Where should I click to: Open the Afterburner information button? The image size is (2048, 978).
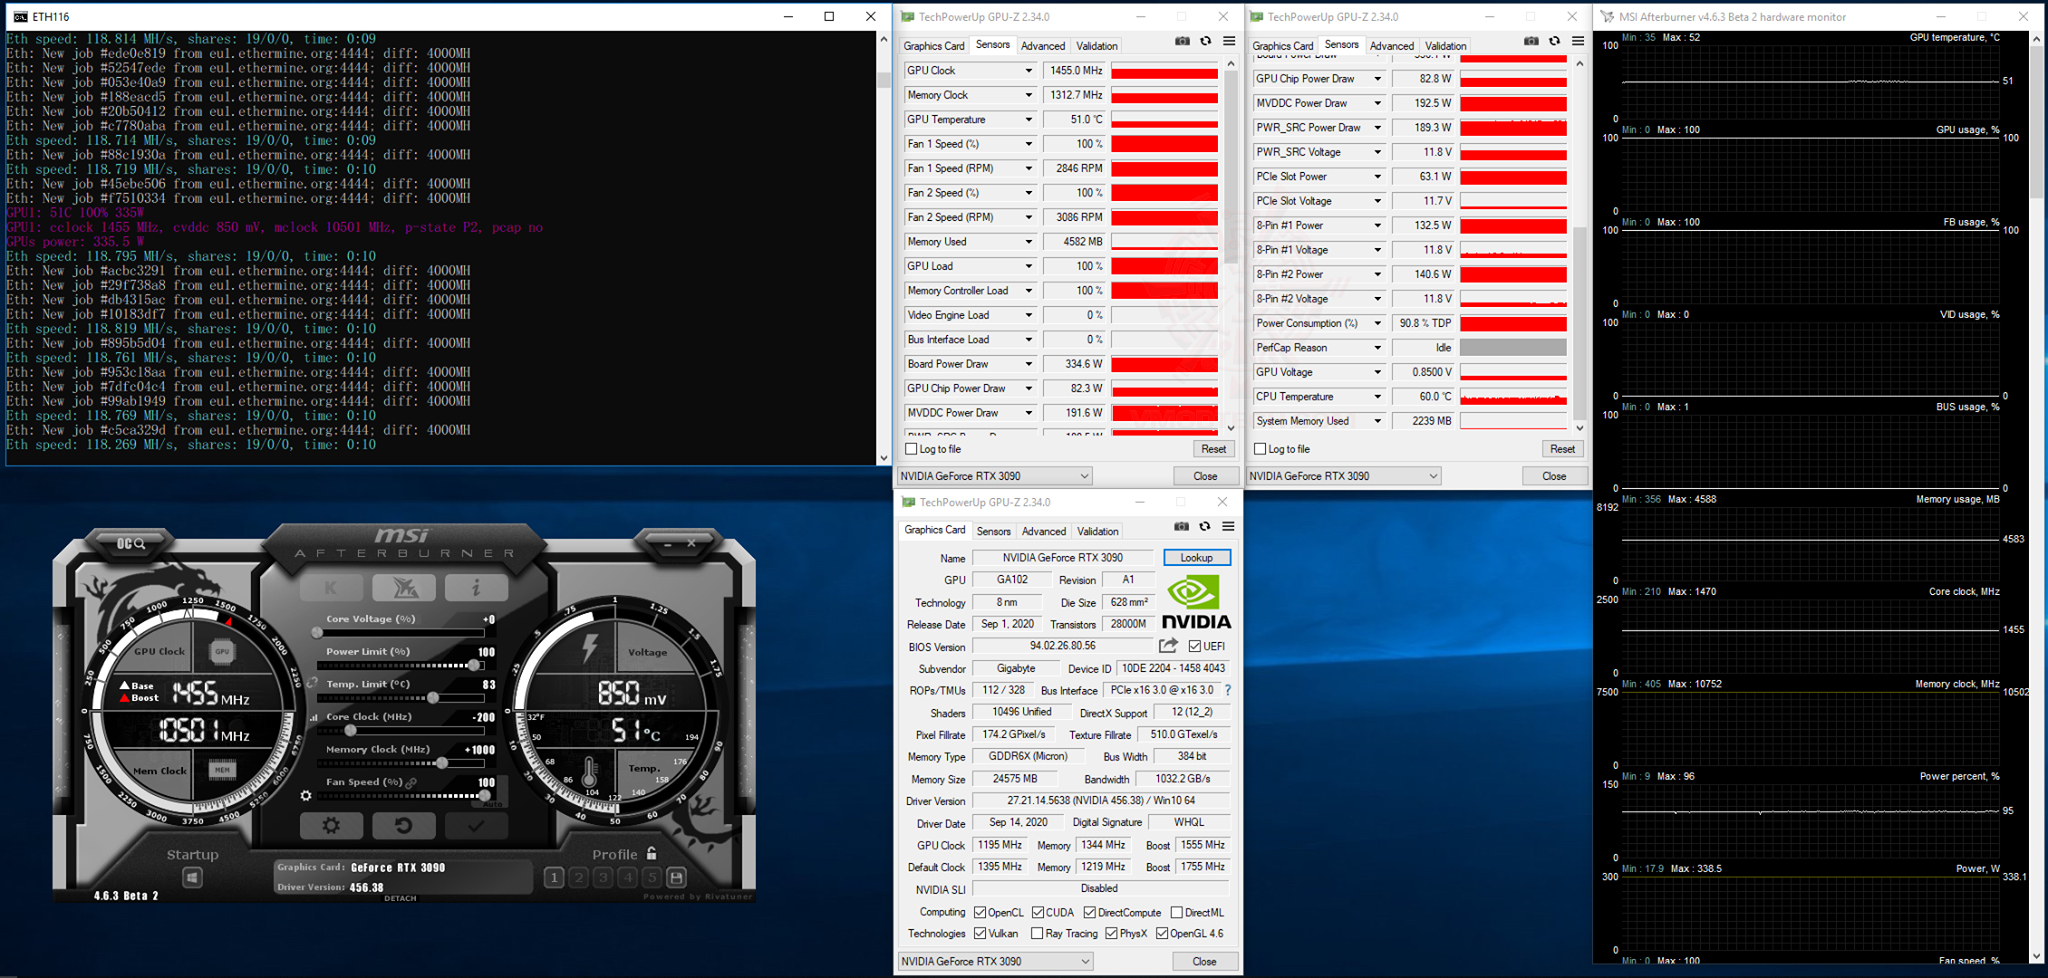pyautogui.click(x=476, y=587)
